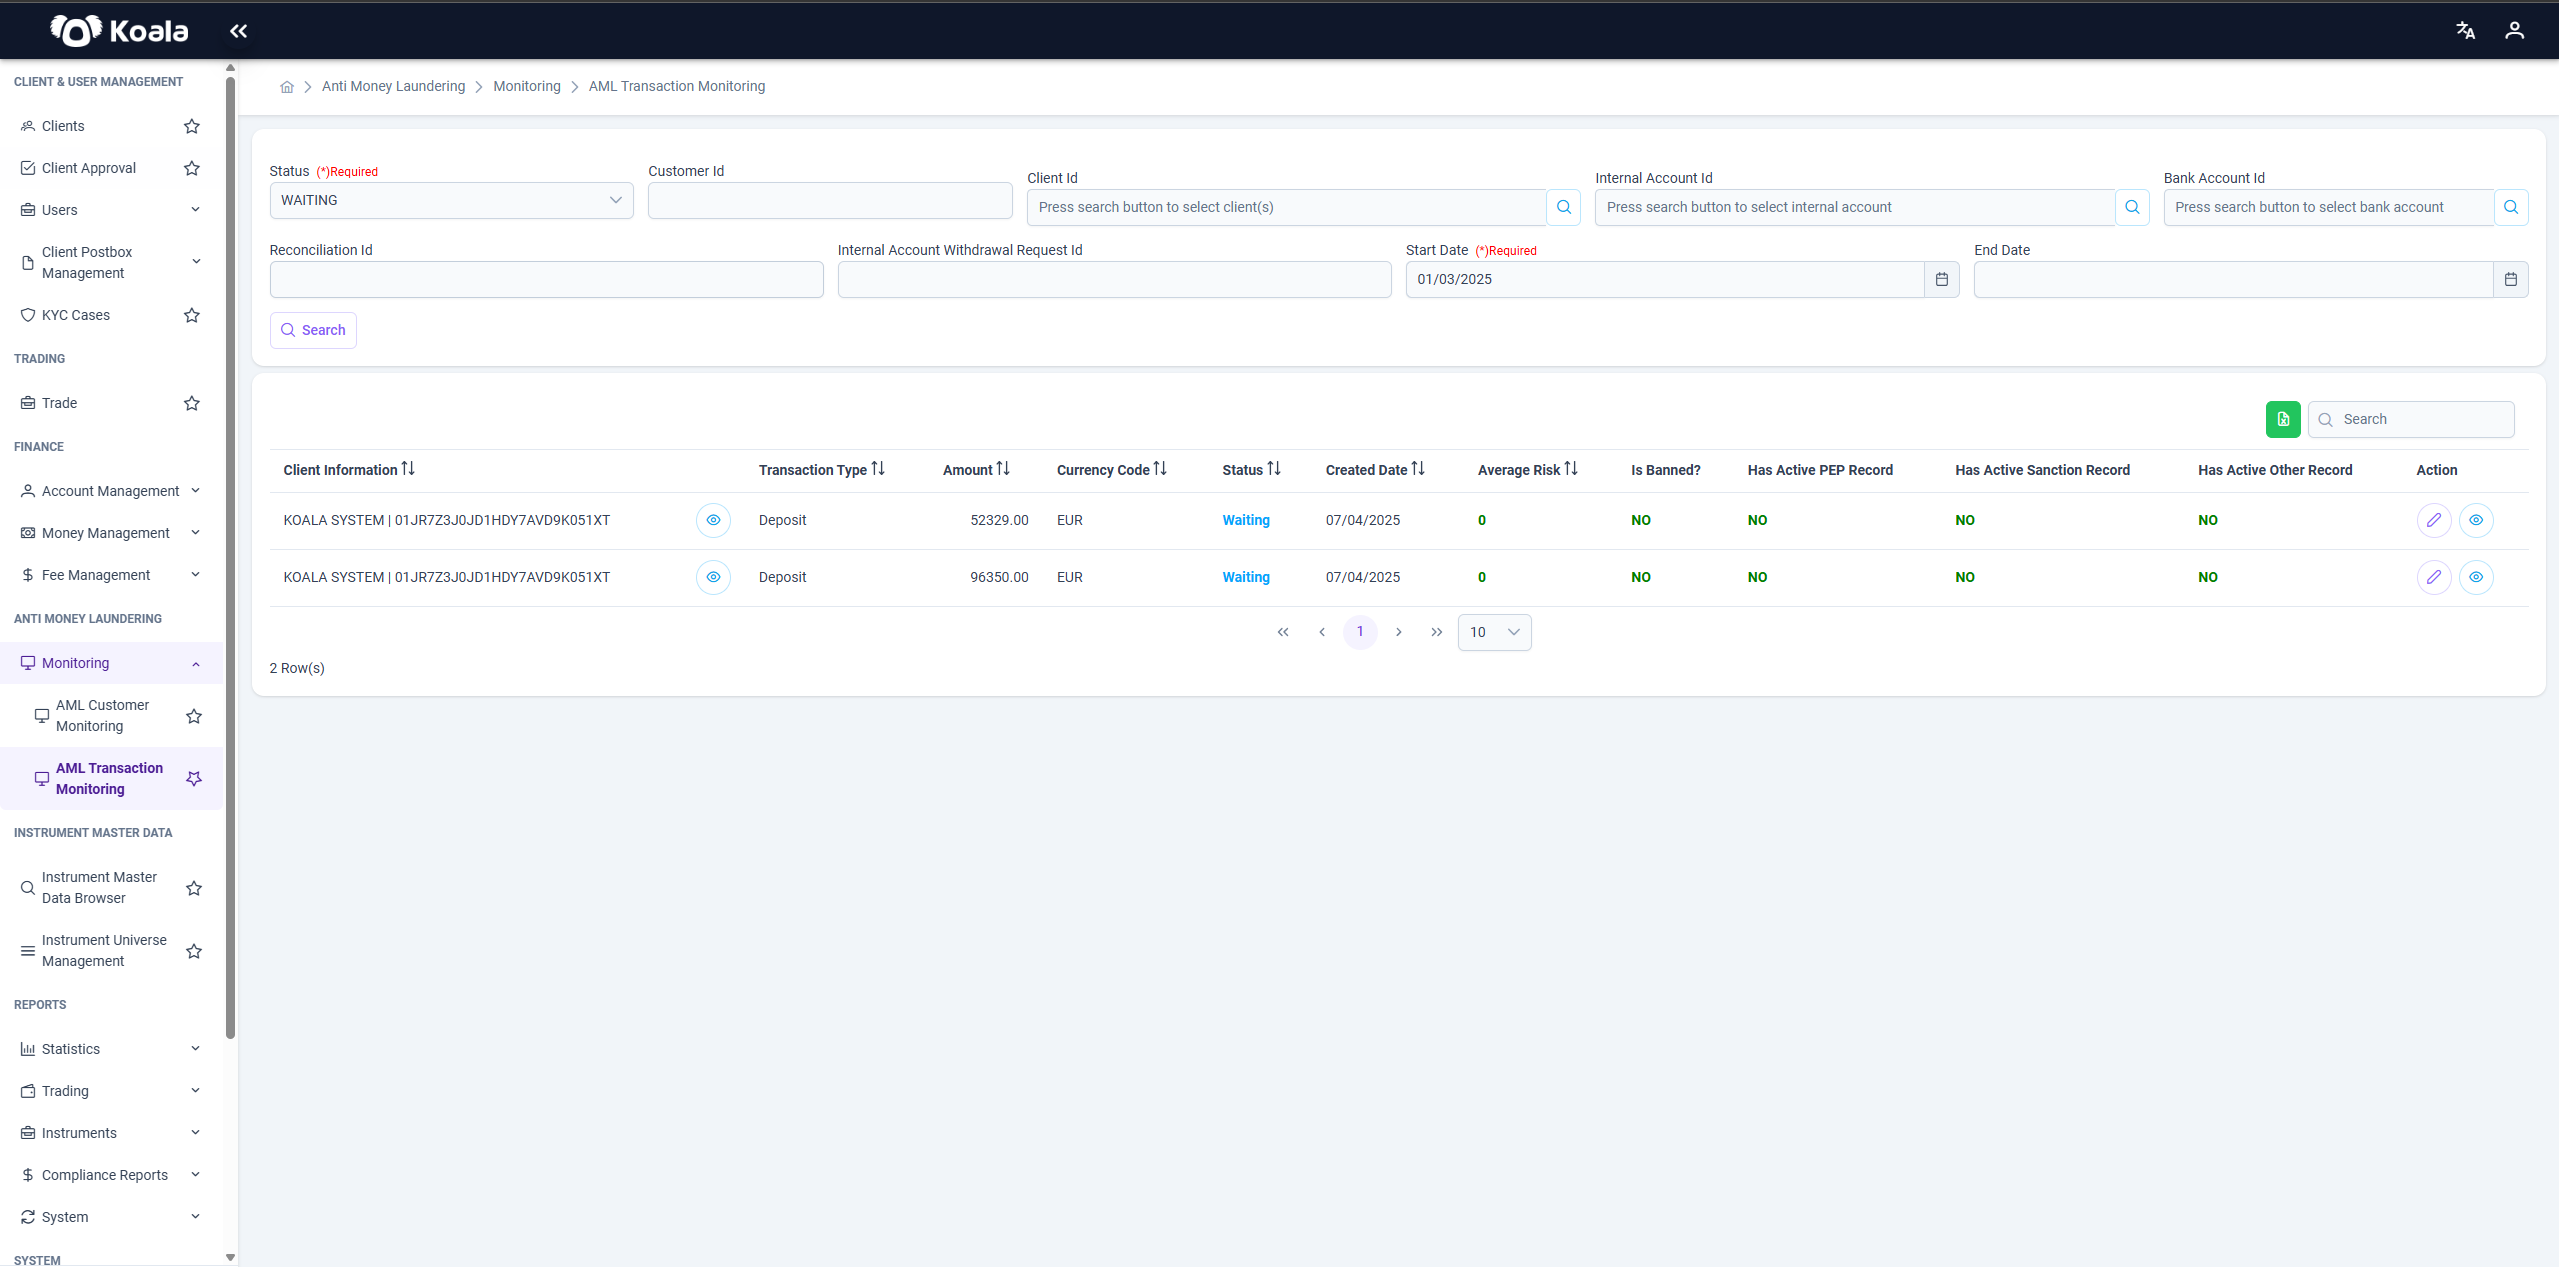Open Monitoring breadcrumb link
Image resolution: width=2559 pixels, height=1267 pixels.
526,87
